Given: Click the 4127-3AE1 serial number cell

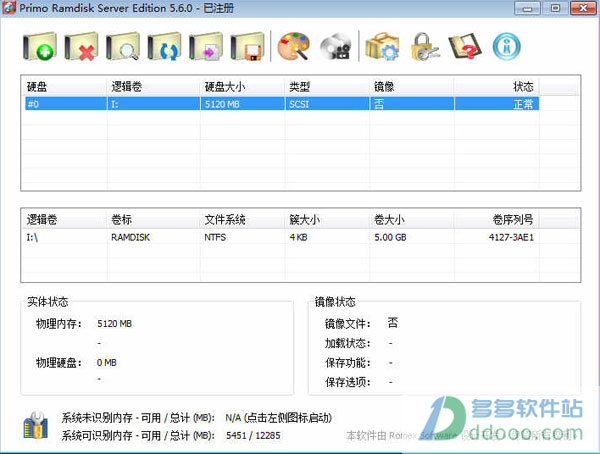Looking at the screenshot, I should pyautogui.click(x=511, y=237).
